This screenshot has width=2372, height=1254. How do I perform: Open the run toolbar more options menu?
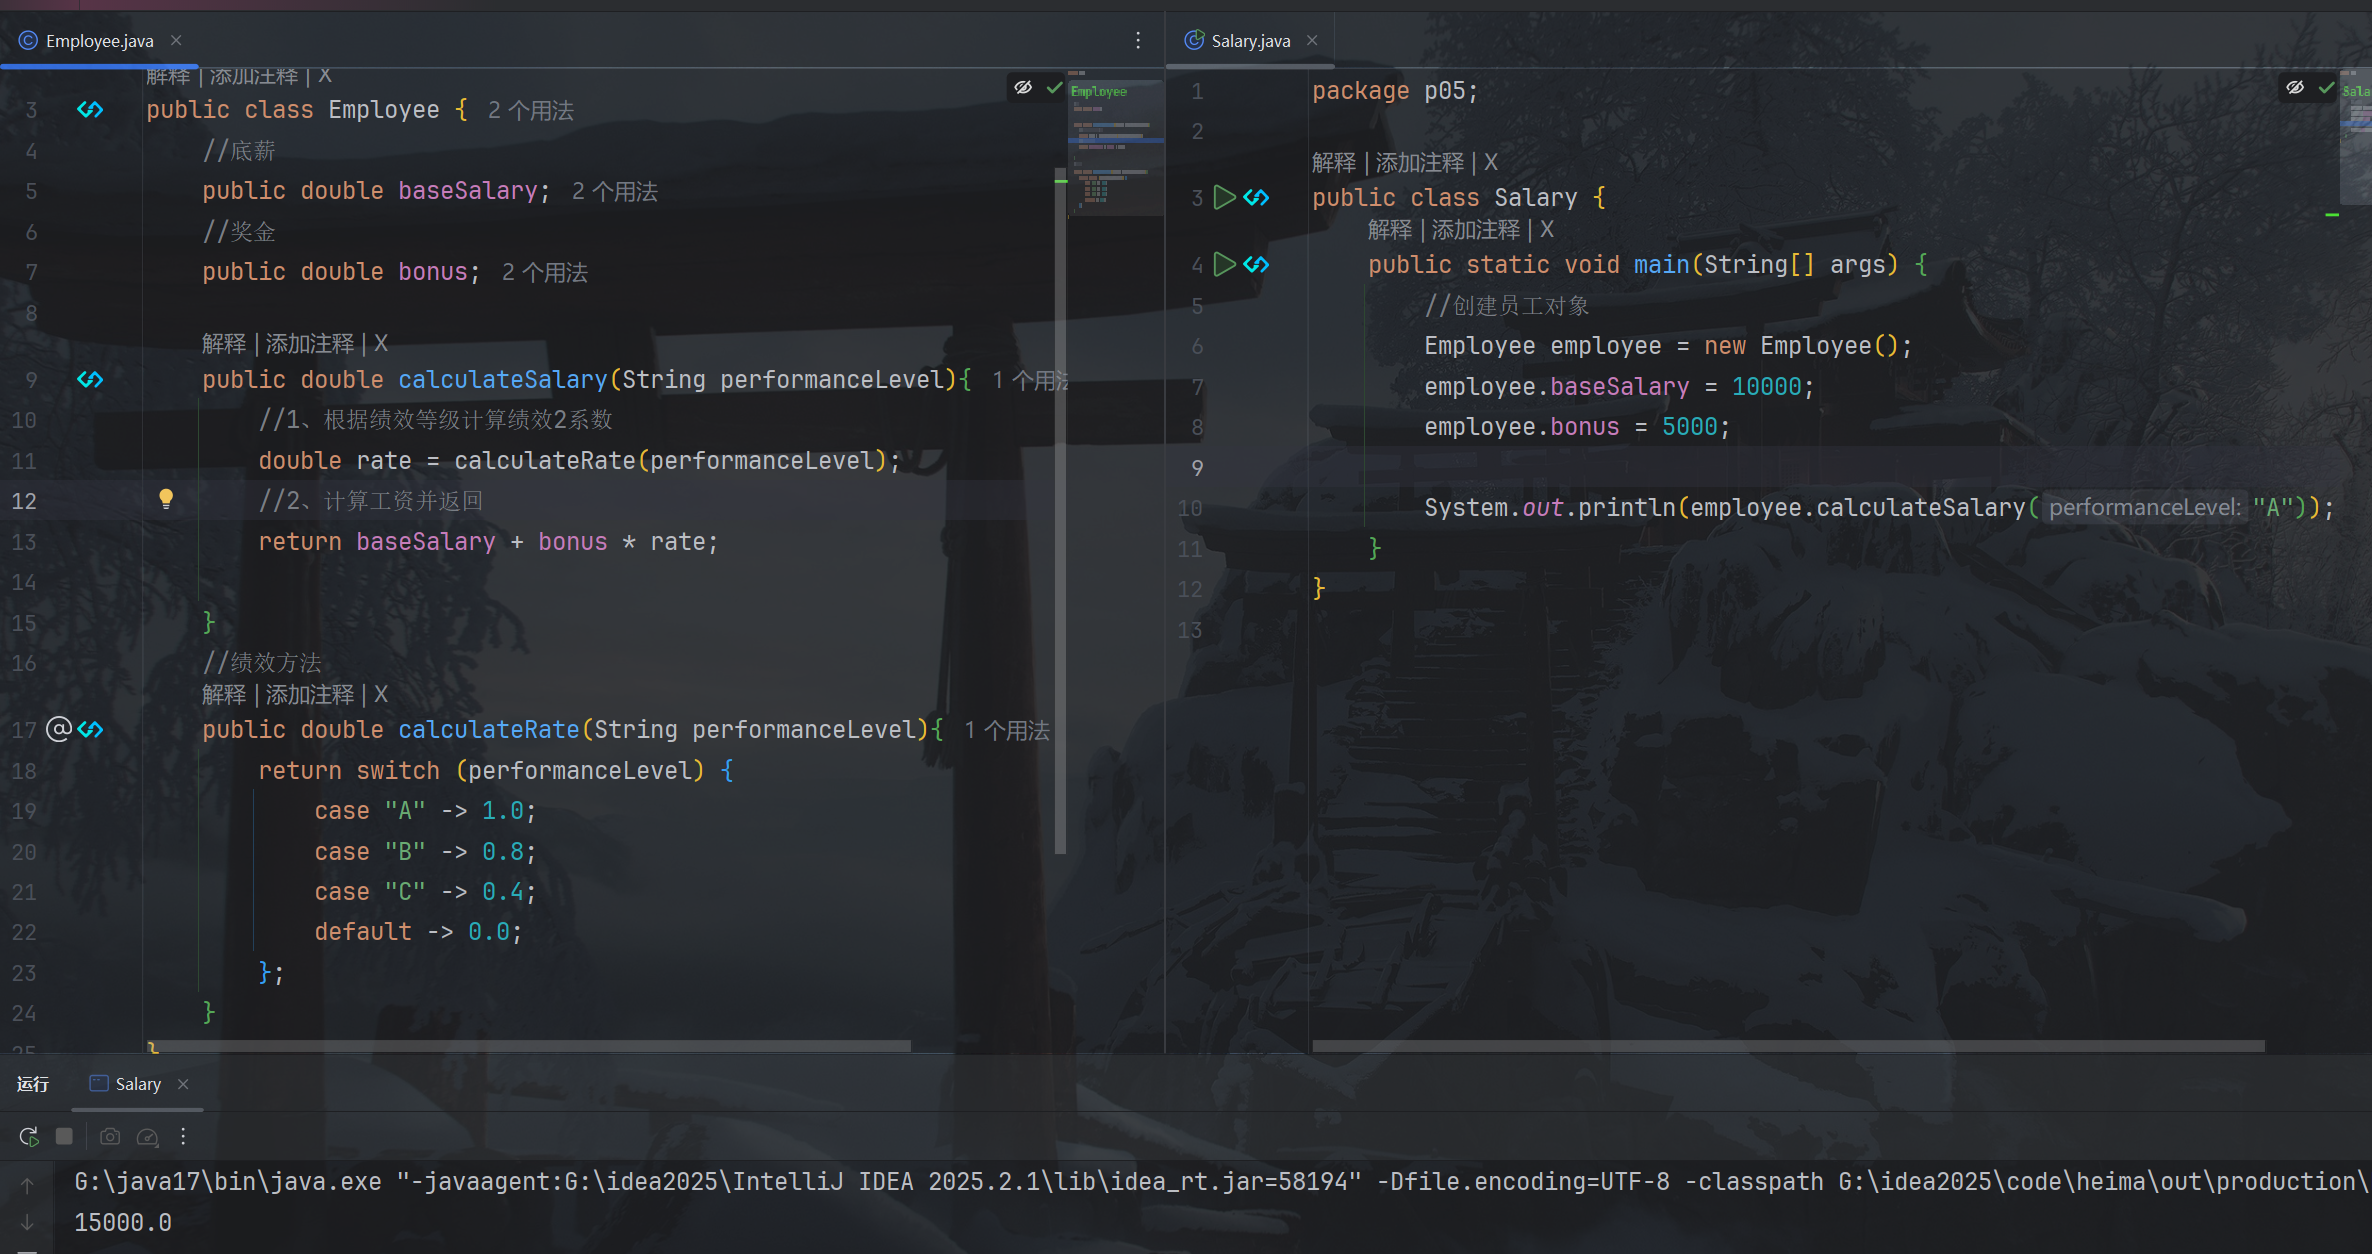pos(183,1137)
